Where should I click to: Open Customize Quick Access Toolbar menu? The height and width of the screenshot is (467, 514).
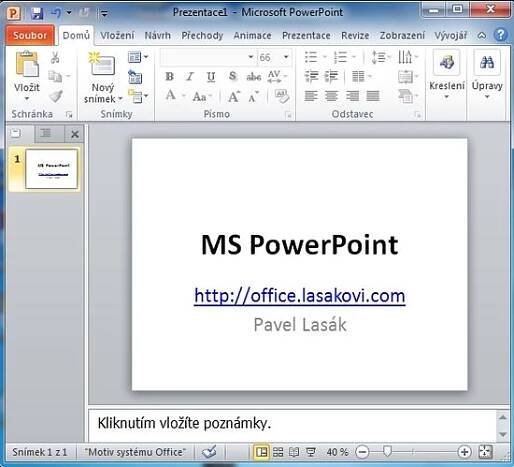point(104,14)
